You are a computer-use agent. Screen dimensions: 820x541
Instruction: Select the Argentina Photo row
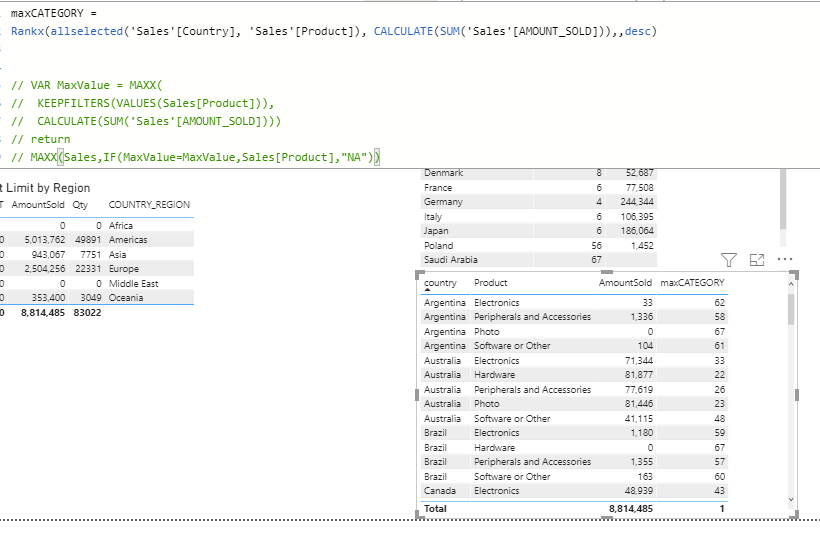click(x=574, y=332)
